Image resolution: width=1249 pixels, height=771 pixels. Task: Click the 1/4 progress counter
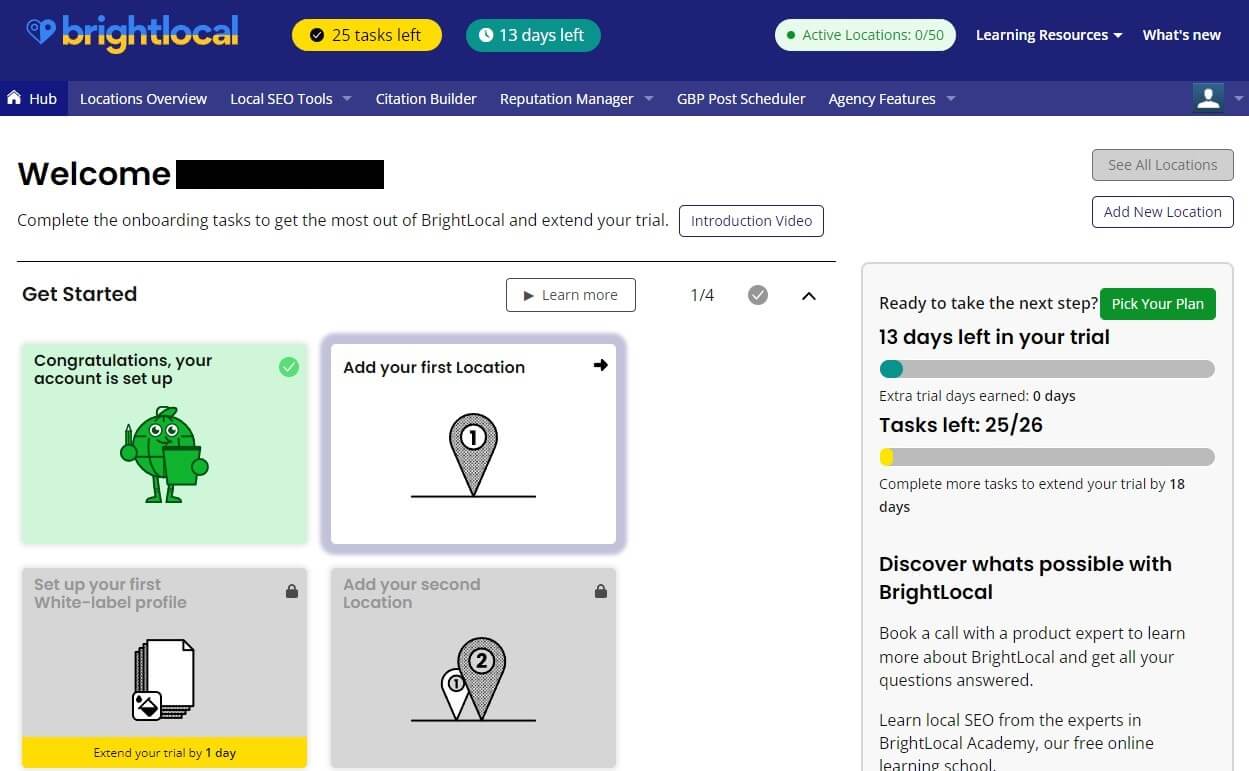pyautogui.click(x=702, y=295)
